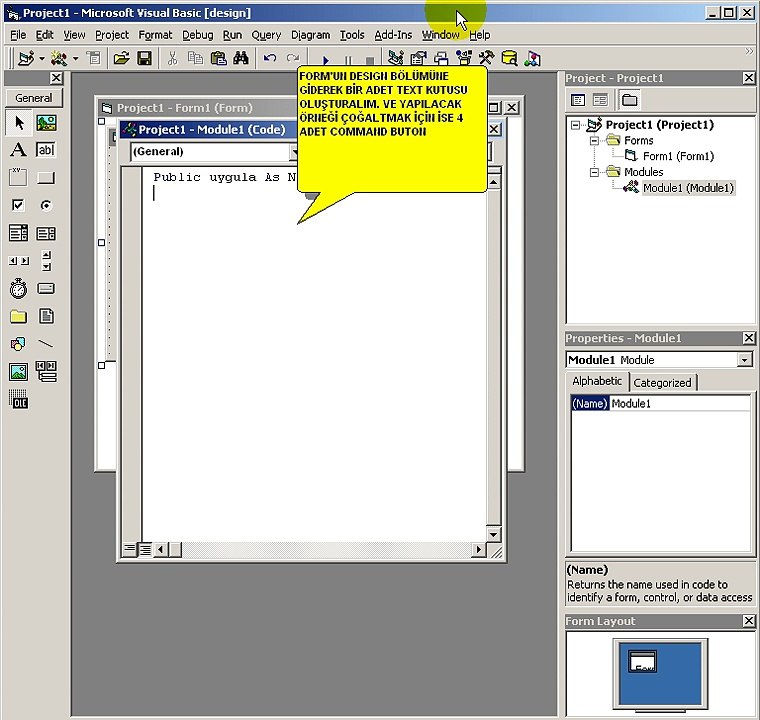
Task: Select the TextBox control tool
Action: pyautogui.click(x=46, y=150)
